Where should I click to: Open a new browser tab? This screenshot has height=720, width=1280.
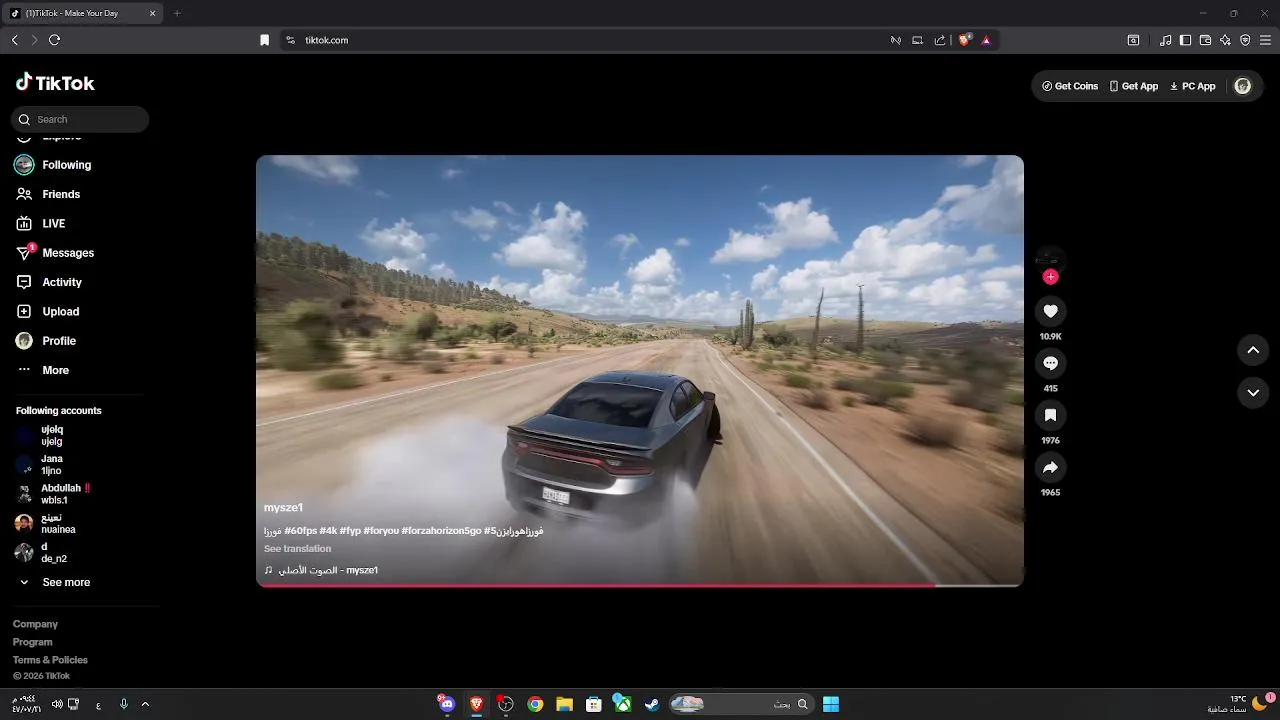pos(177,13)
